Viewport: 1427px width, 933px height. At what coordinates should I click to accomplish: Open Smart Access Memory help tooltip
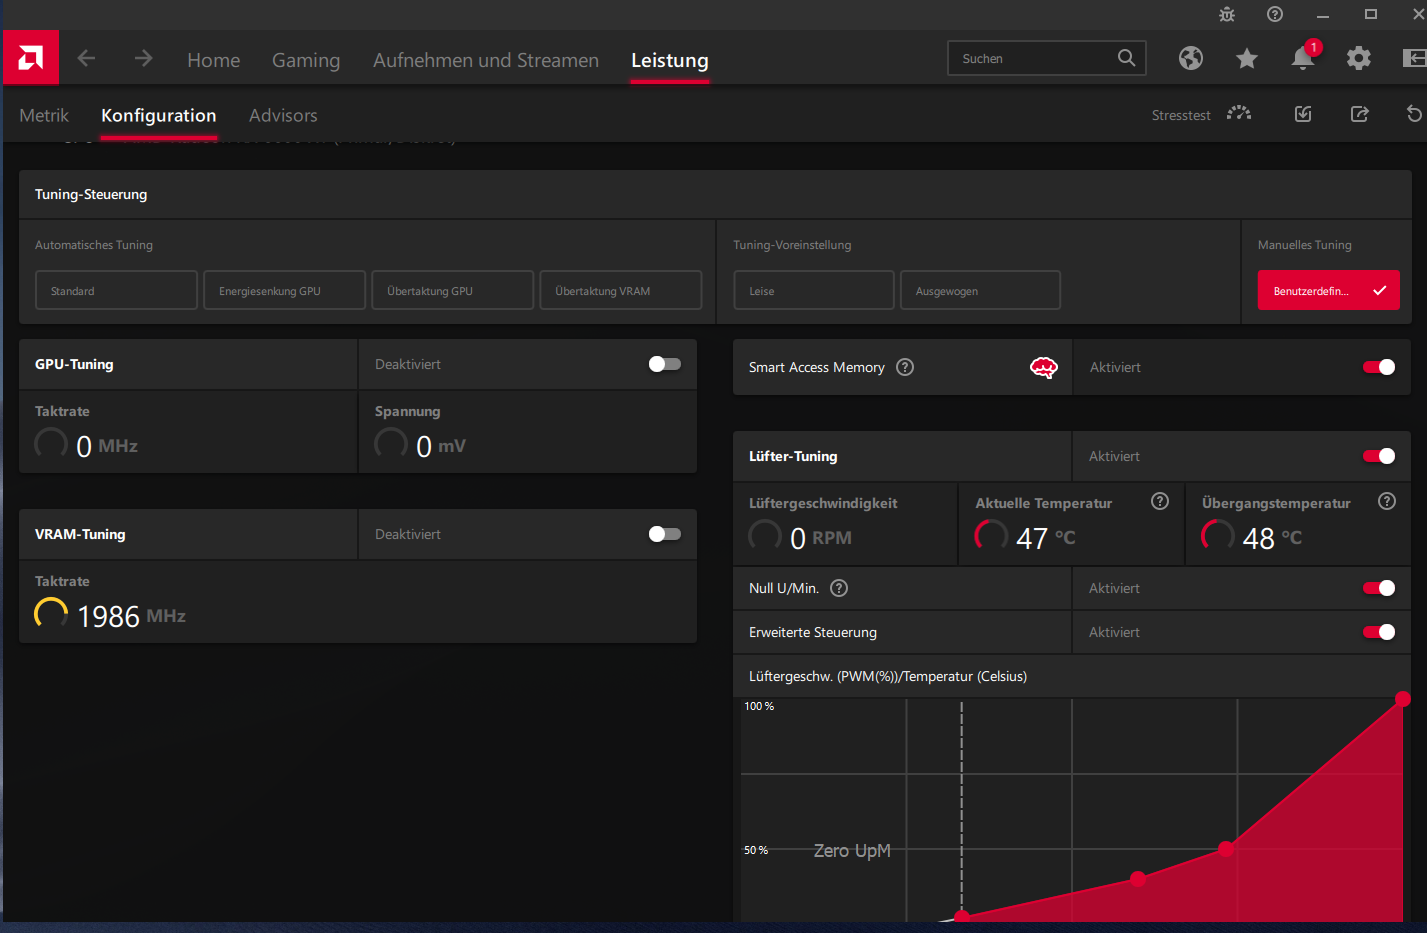click(x=905, y=367)
